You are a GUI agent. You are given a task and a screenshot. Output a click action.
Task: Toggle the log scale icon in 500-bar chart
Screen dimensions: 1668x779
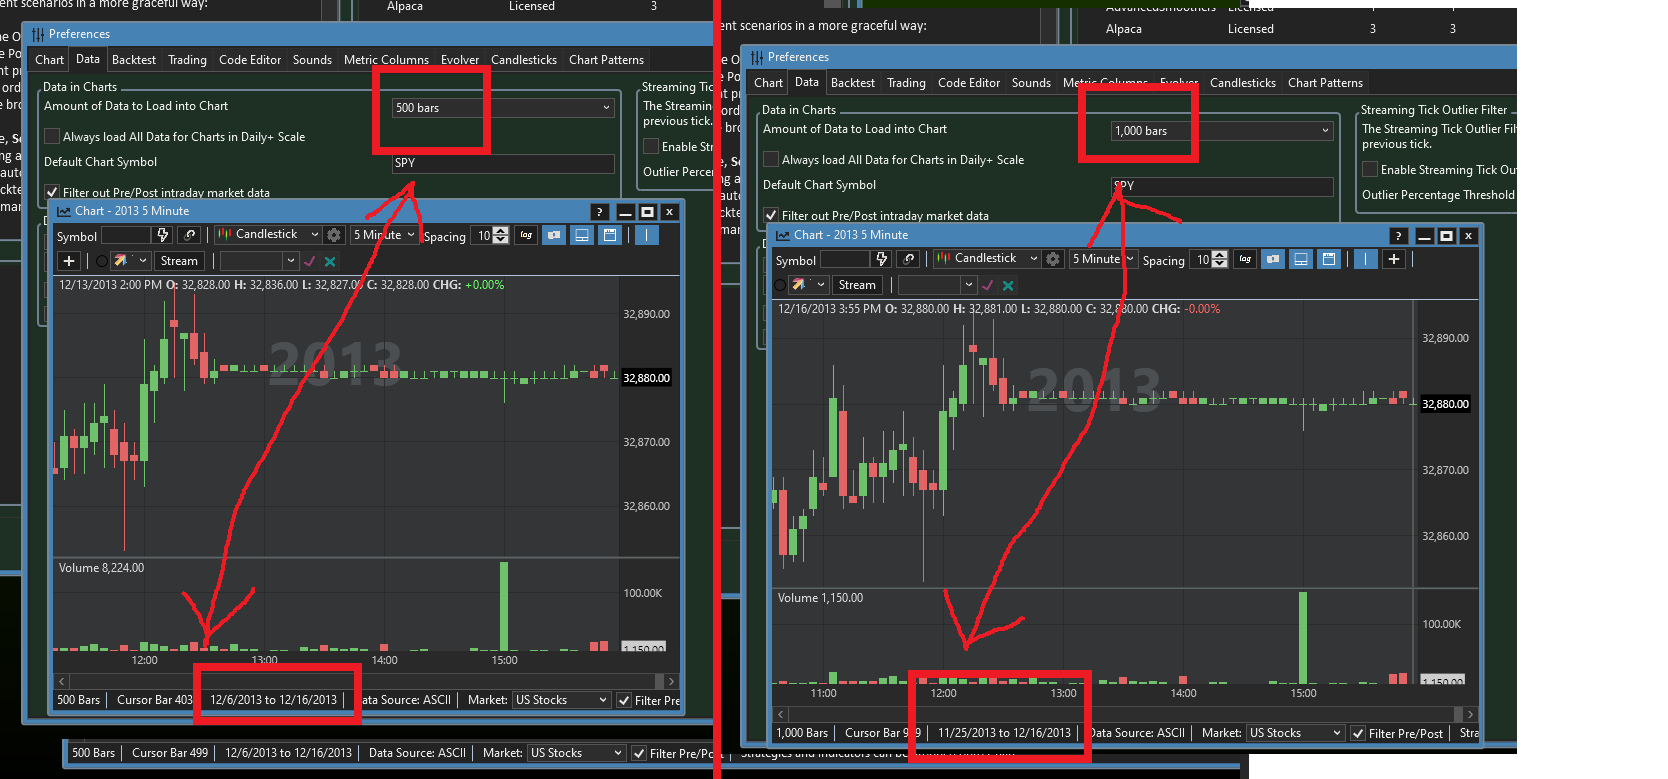click(526, 235)
